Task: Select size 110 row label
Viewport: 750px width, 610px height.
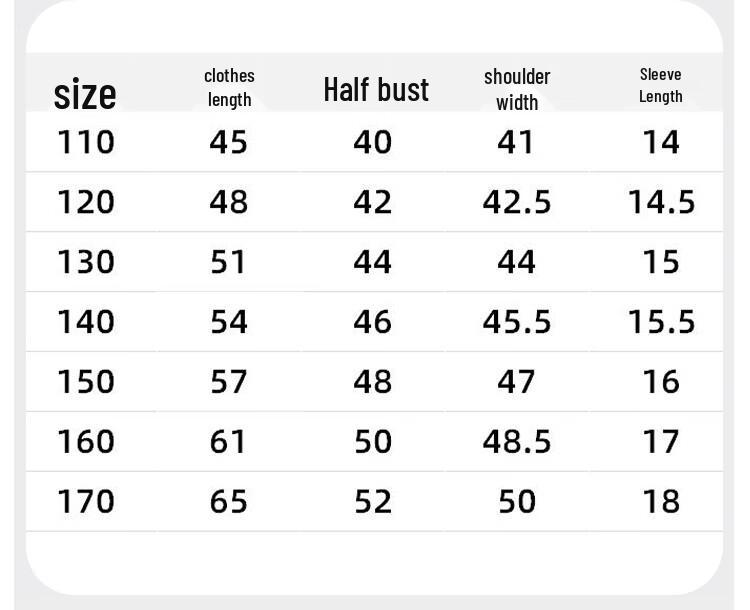Action: 86,142
